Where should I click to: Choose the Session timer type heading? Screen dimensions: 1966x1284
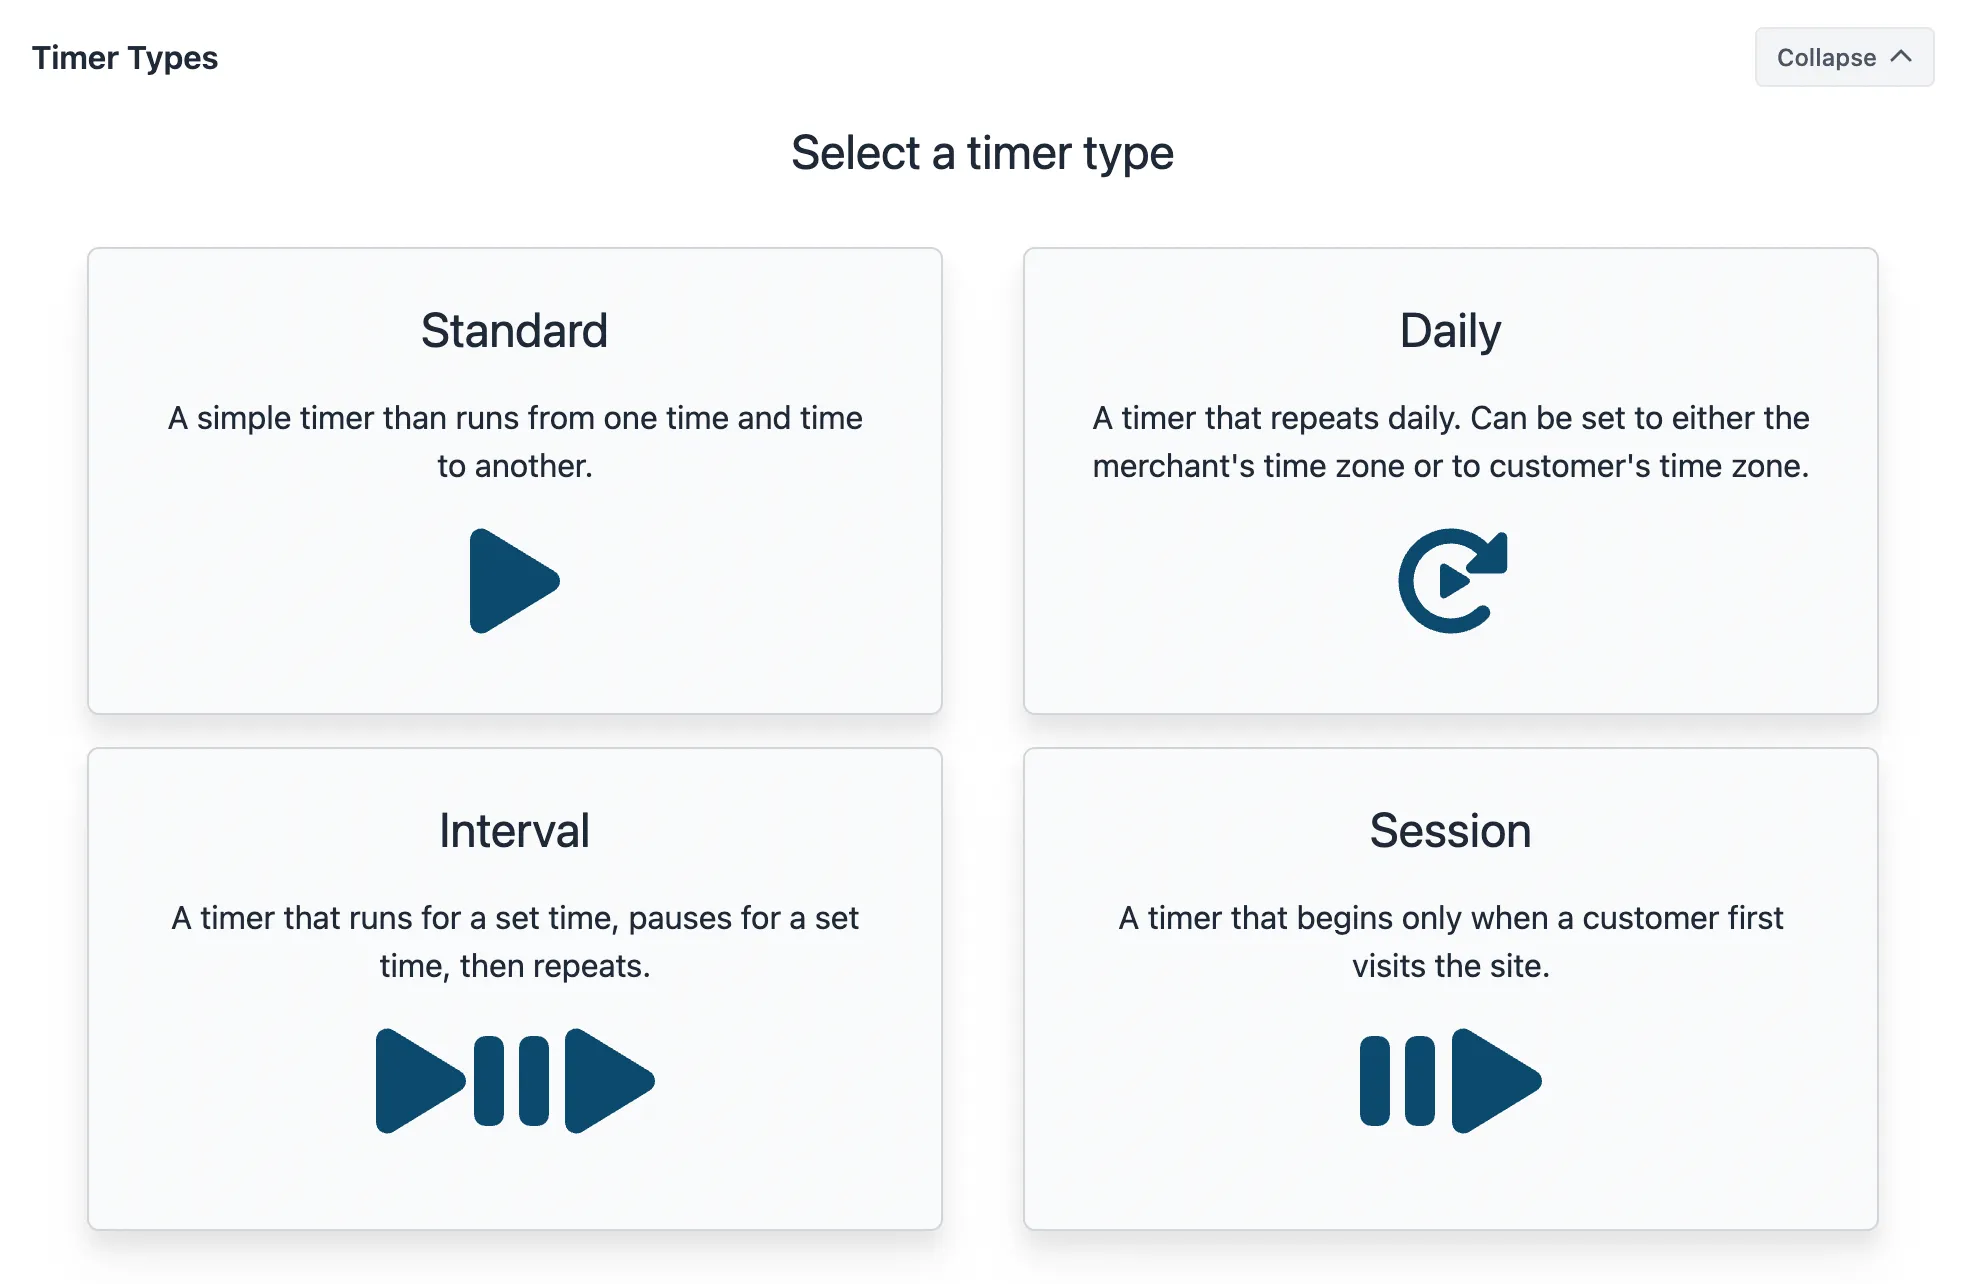[1450, 831]
